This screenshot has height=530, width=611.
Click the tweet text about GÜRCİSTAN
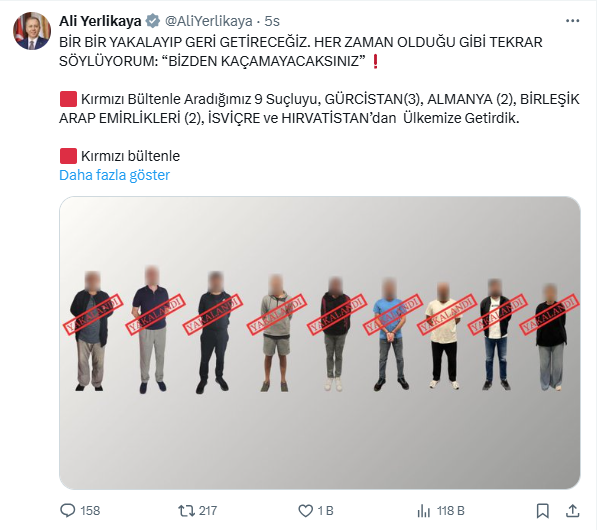(319, 109)
